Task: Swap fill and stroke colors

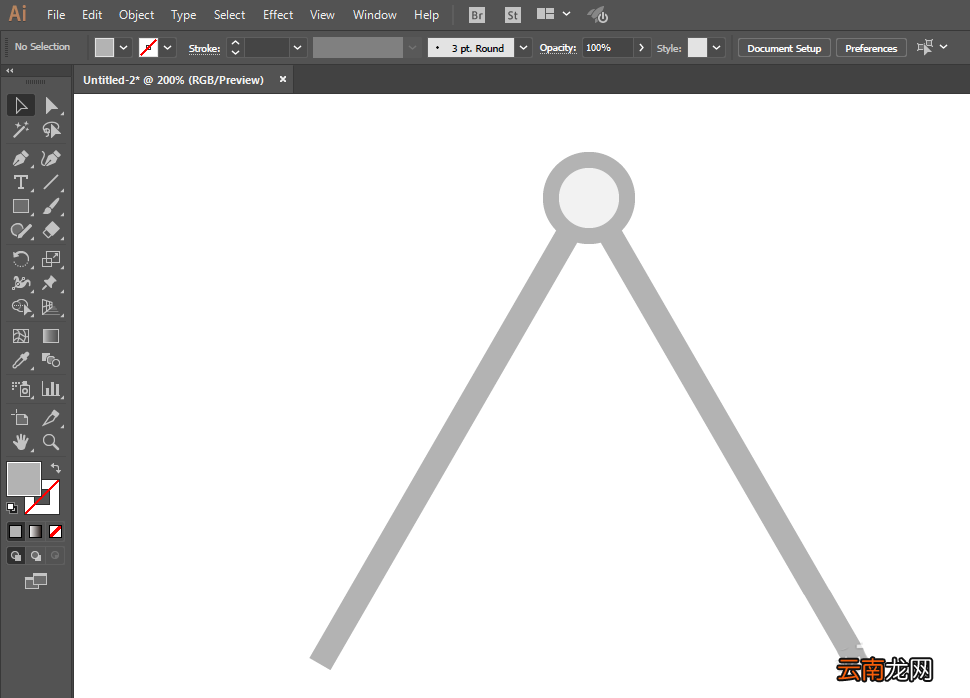Action: point(56,468)
